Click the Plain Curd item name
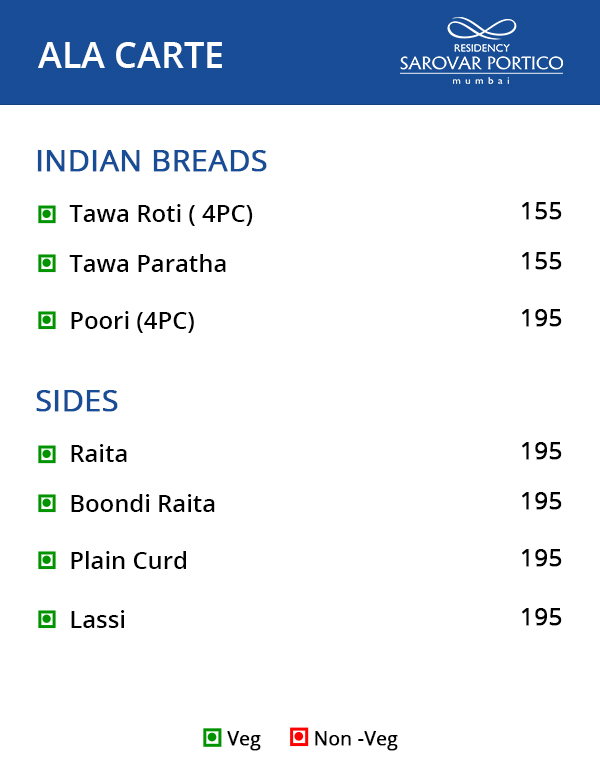The height and width of the screenshot is (768, 600). 129,561
